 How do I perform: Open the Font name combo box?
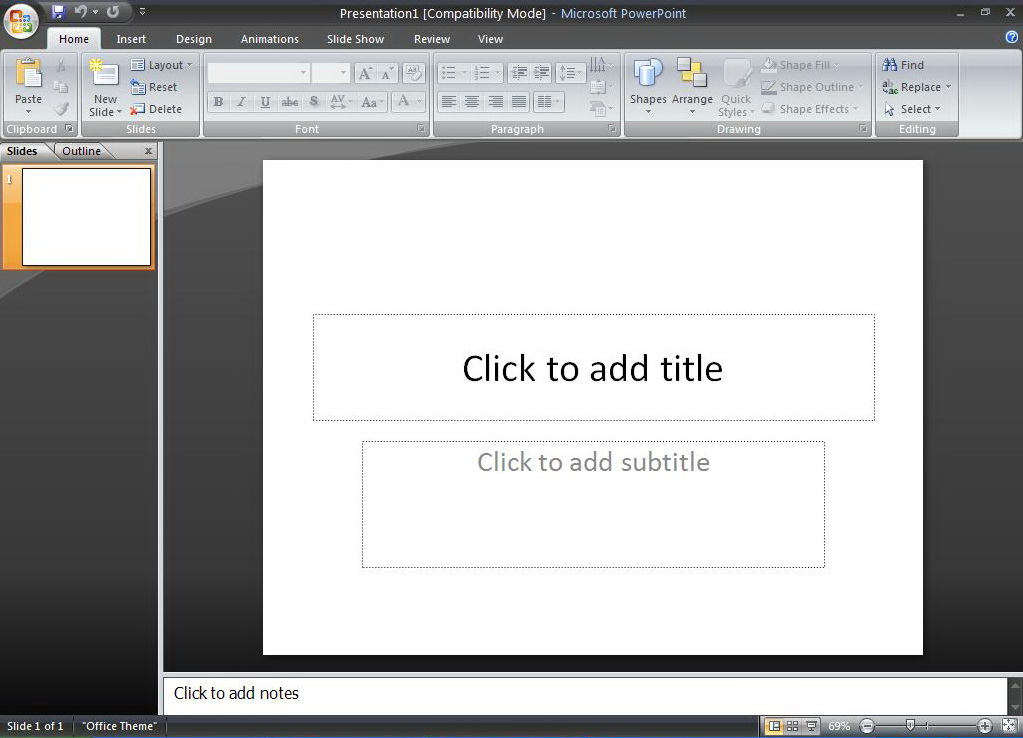click(258, 72)
